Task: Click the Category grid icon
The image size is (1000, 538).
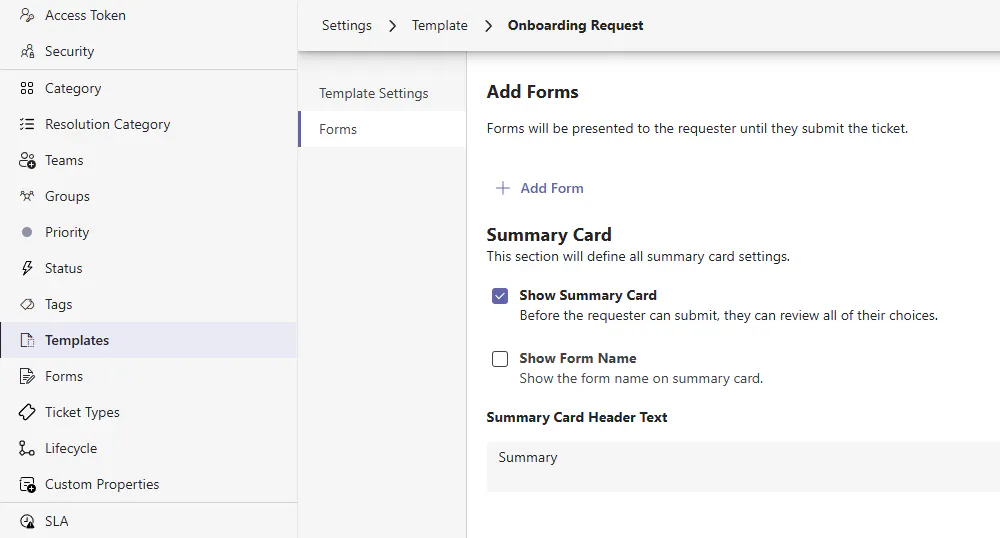Action: tap(27, 89)
